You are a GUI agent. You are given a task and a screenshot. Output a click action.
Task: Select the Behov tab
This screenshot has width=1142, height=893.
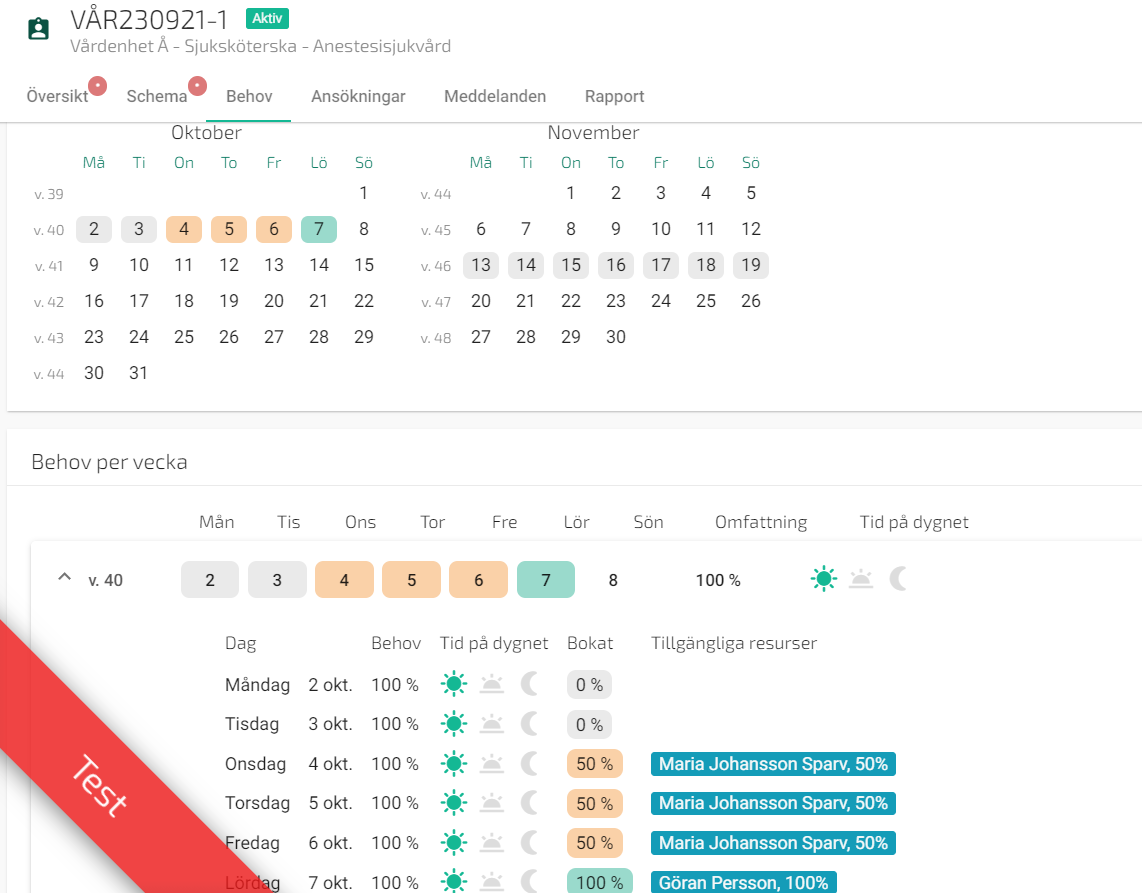(249, 96)
